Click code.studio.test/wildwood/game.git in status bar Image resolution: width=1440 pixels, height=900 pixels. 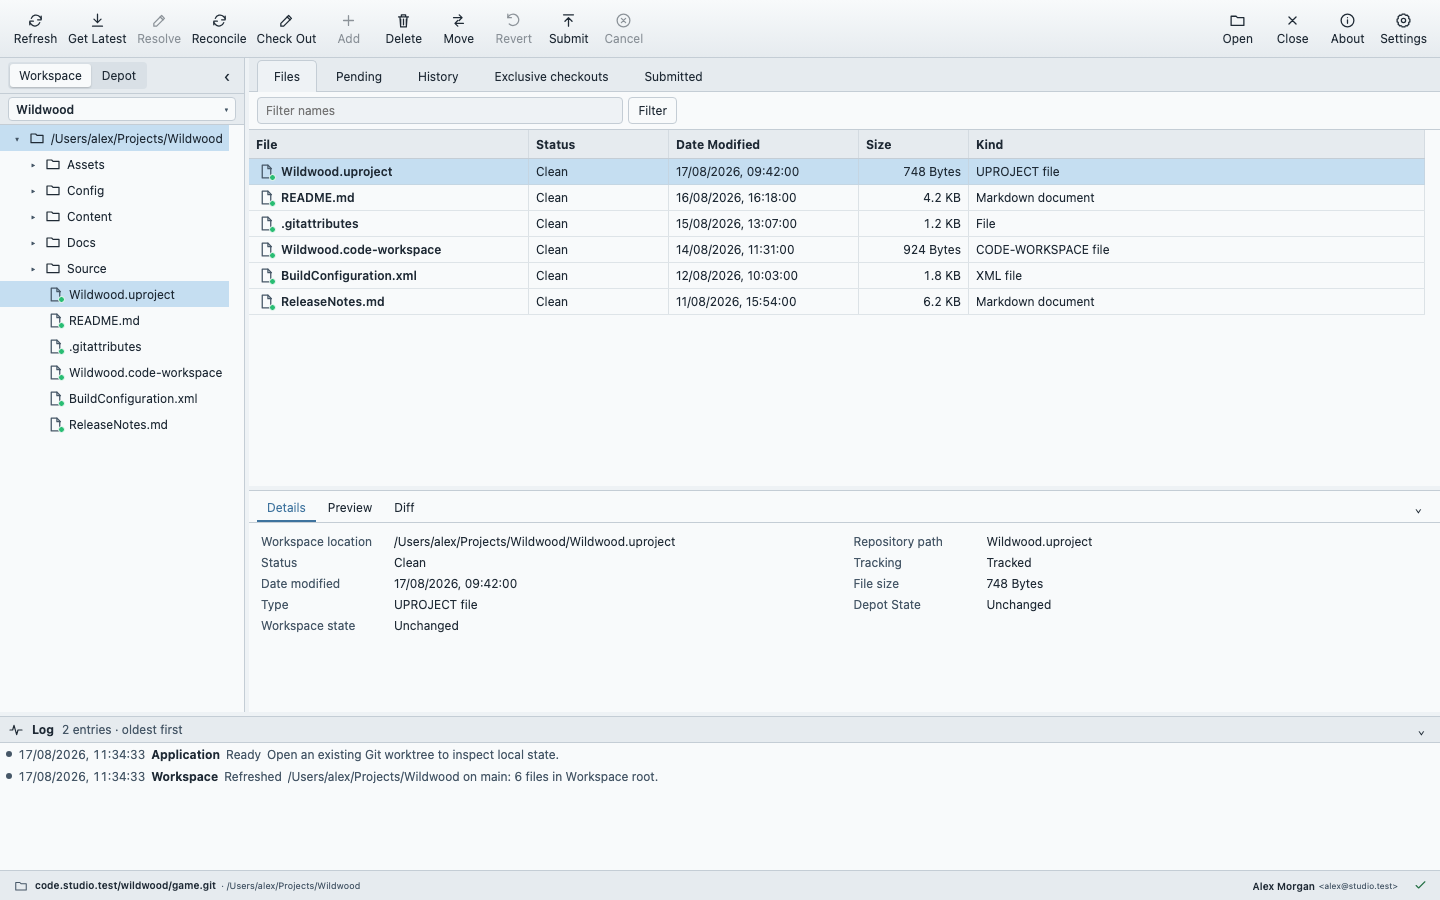coord(125,886)
